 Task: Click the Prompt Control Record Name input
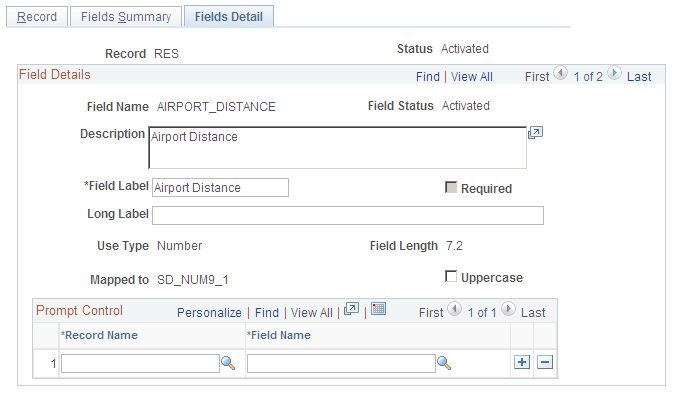140,364
